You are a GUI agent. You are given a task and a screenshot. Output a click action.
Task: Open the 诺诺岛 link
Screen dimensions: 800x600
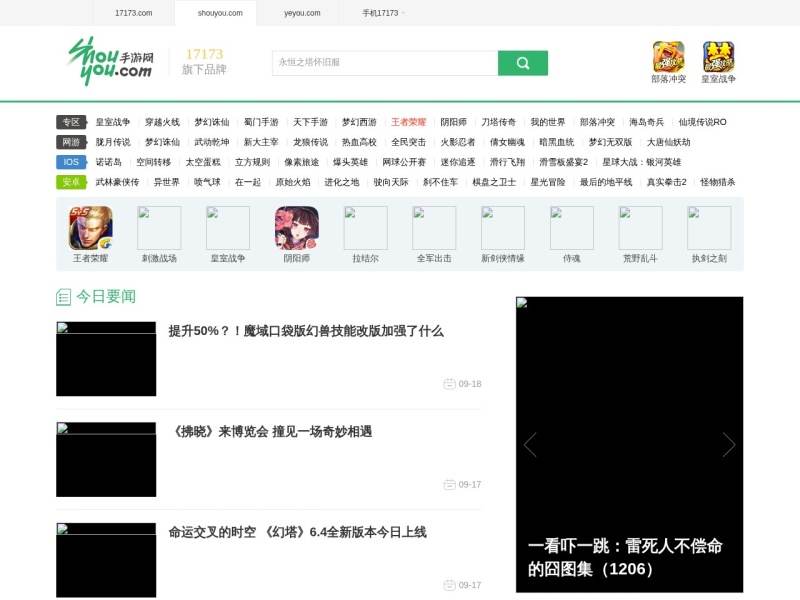109,162
